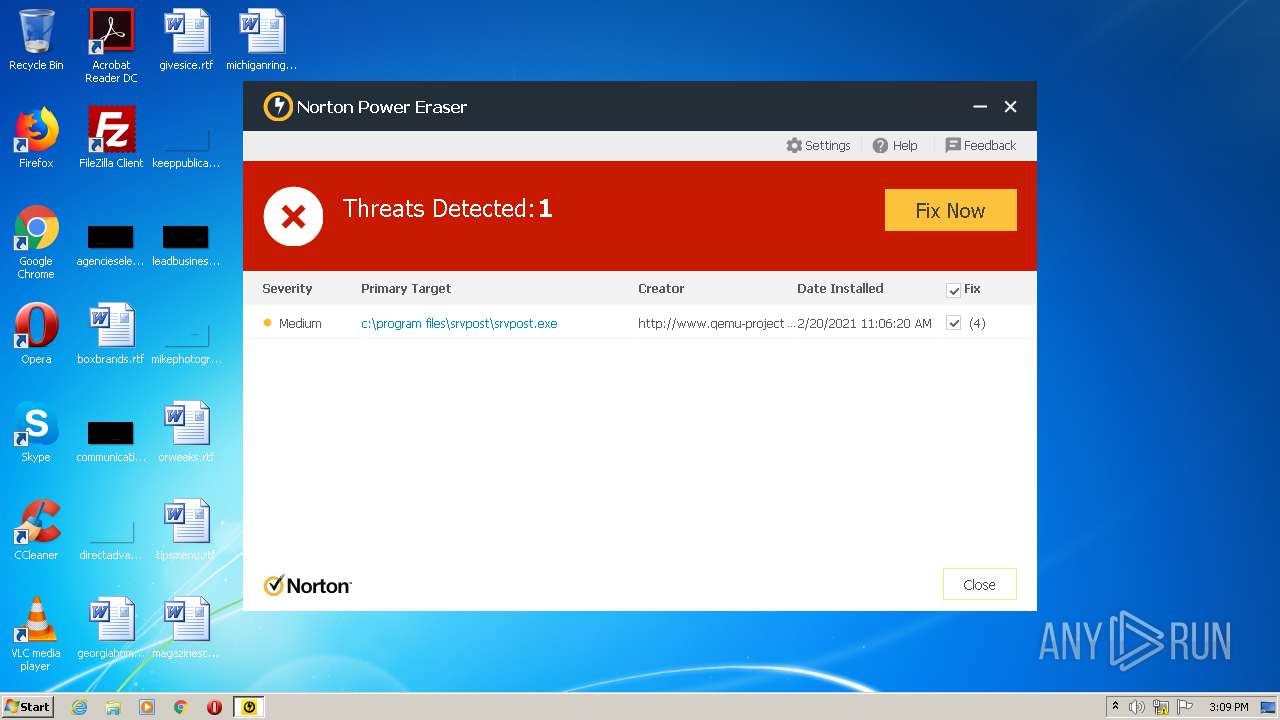The image size is (1280, 720).
Task: Open the network icon in system tray
Action: pyautogui.click(x=1161, y=707)
